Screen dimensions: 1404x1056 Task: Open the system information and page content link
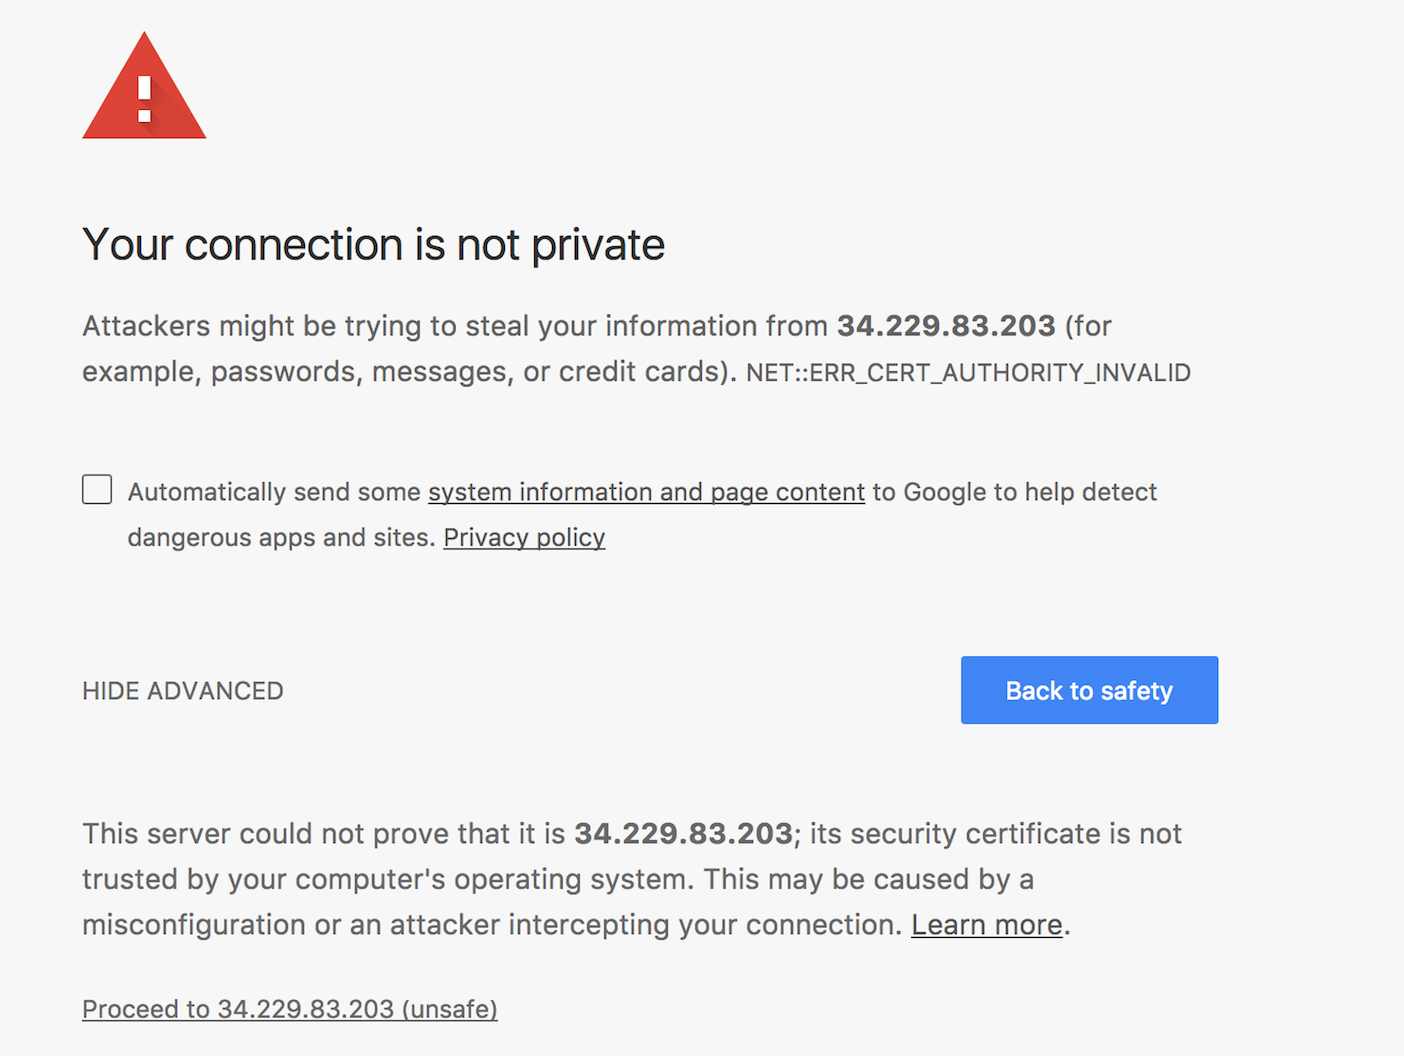[x=646, y=492]
